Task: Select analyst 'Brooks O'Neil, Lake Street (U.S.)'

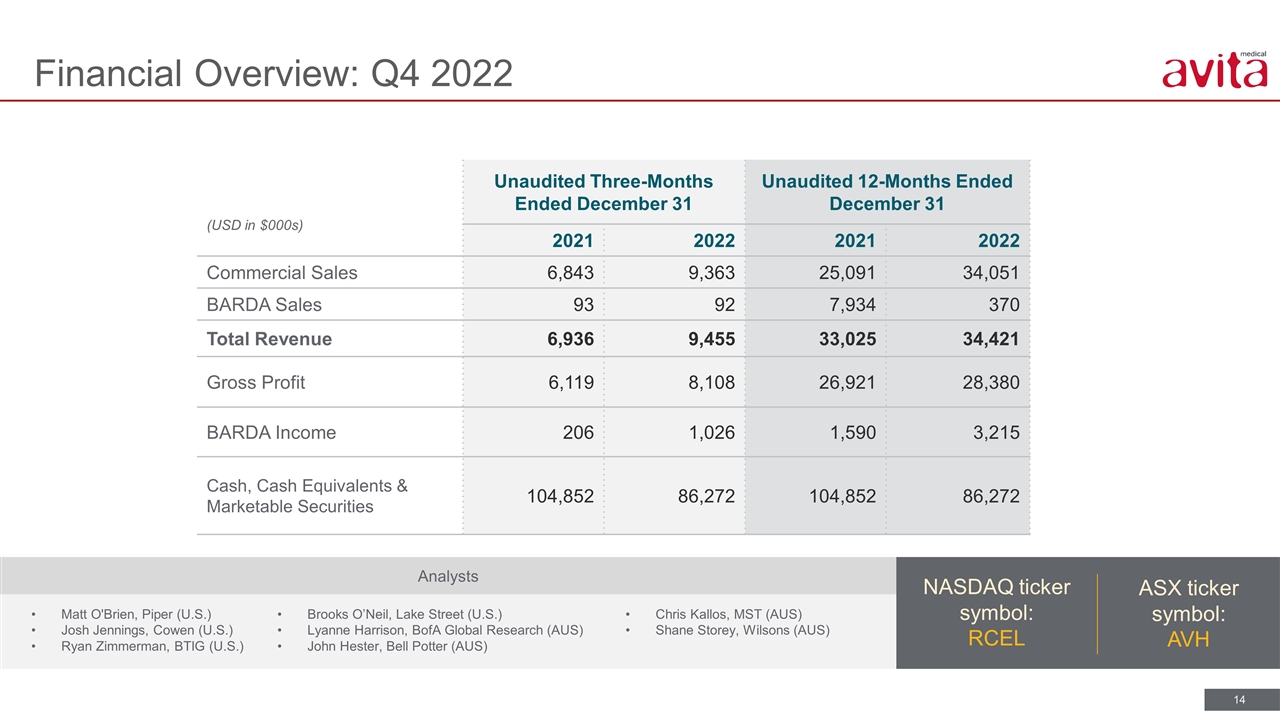Action: (x=404, y=614)
